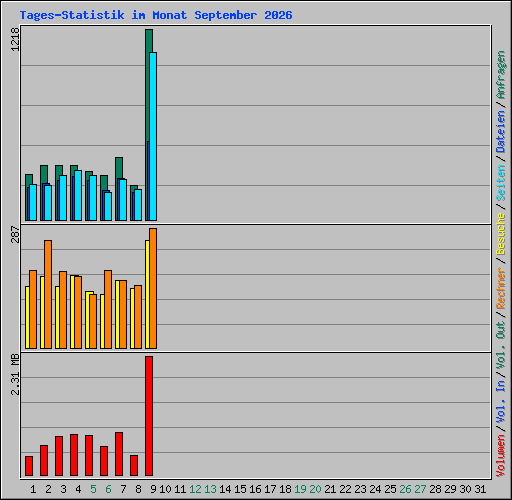Click day label "18" on the x-axis
This screenshot has width=512, height=500.
click(x=285, y=489)
